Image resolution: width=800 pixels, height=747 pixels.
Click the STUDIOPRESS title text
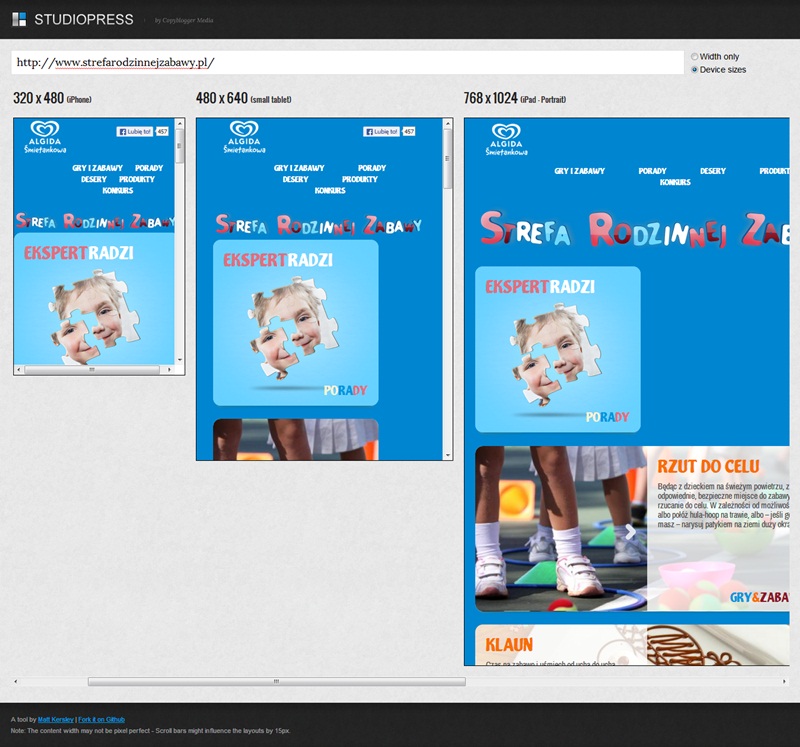coord(84,19)
